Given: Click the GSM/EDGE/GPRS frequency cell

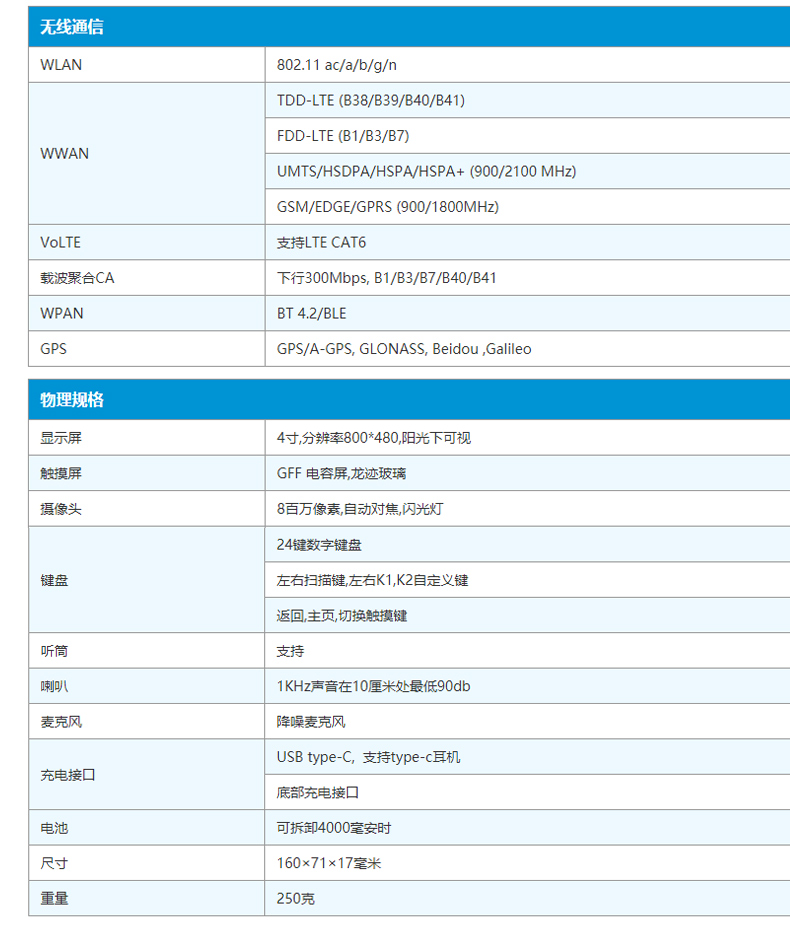Looking at the screenshot, I should (387, 207).
